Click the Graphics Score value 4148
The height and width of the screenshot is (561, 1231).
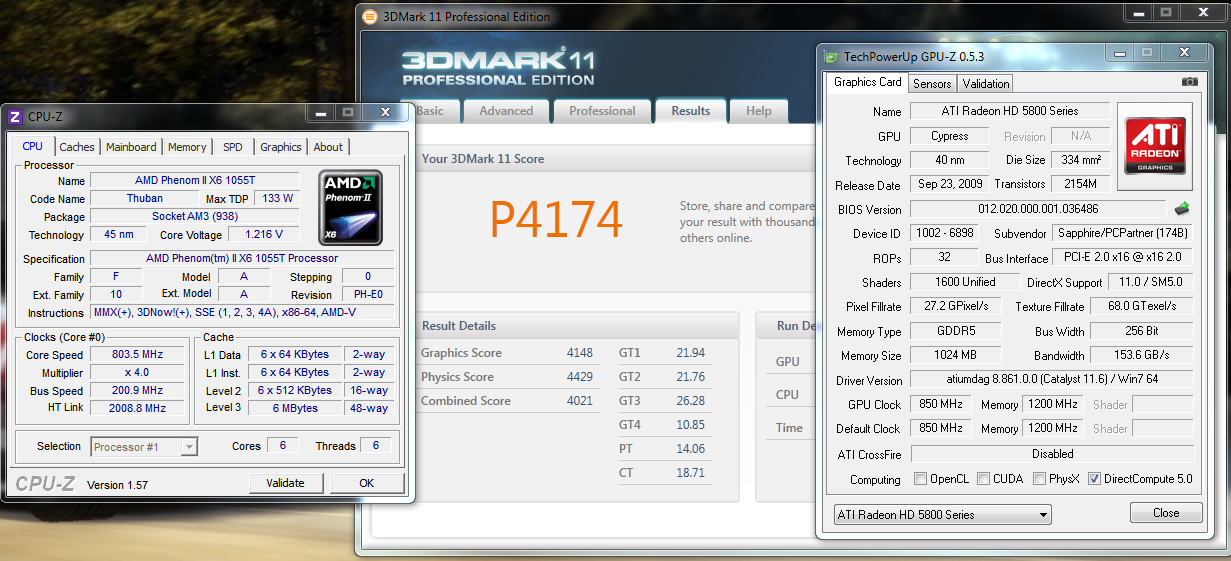click(x=579, y=353)
